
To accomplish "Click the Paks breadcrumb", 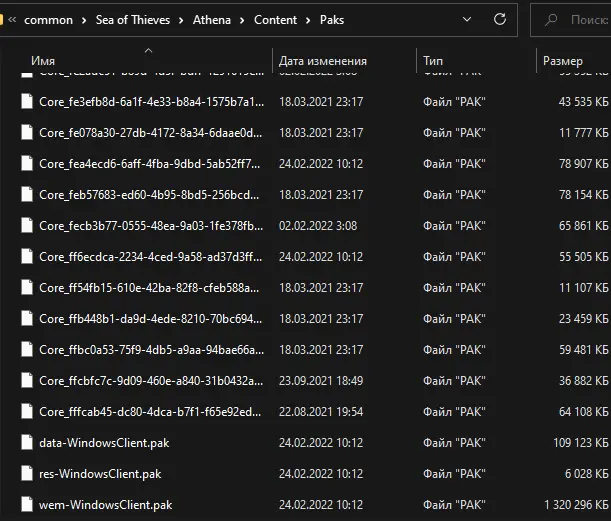I will pos(332,20).
